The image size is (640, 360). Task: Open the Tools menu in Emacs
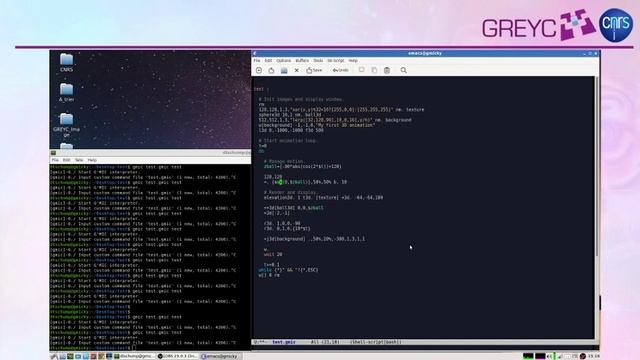pyautogui.click(x=318, y=60)
